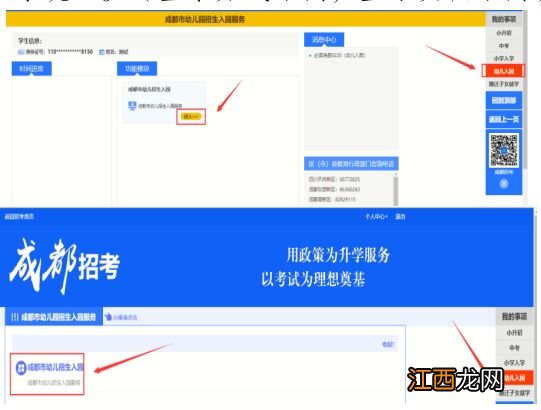
Task: Select 随迁子女就学 in the upper page sidebar
Action: [504, 84]
